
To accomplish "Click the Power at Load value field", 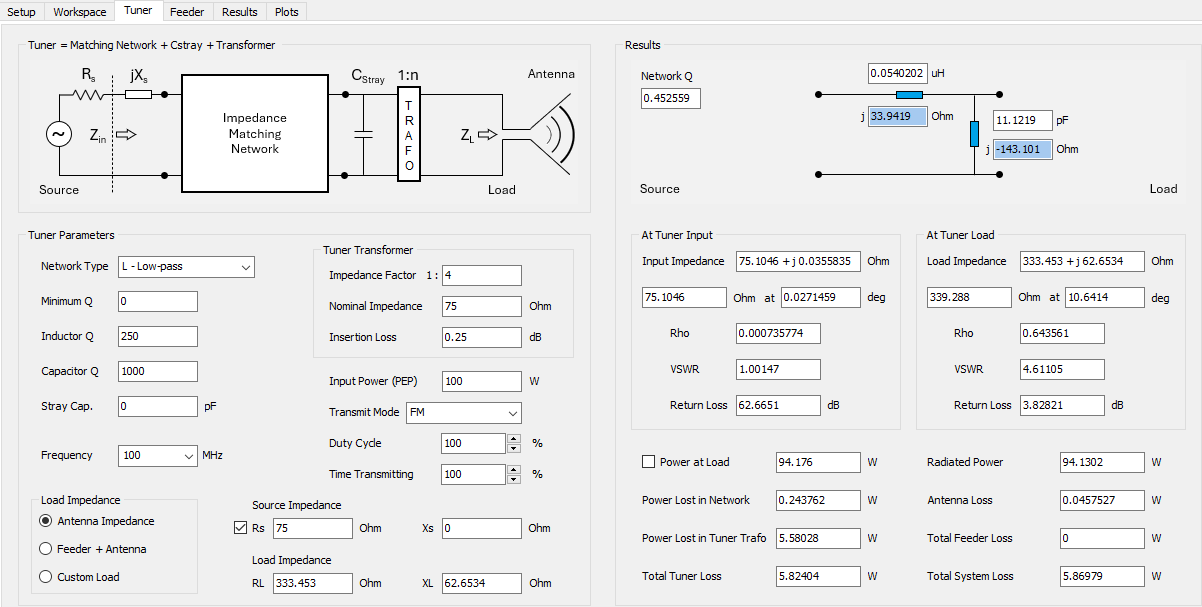I will (x=818, y=463).
